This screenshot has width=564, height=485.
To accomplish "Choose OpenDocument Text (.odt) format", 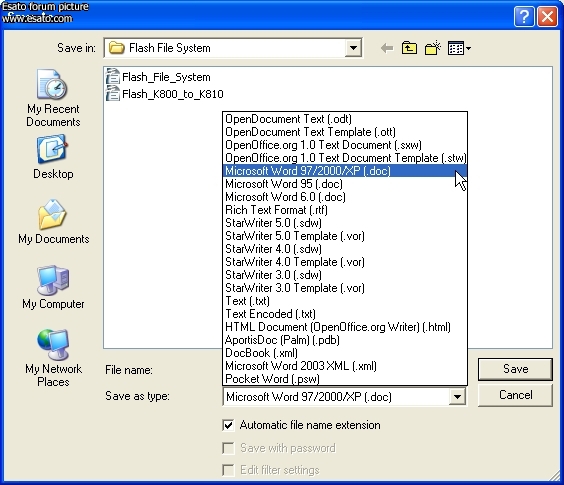I will 345,119.
